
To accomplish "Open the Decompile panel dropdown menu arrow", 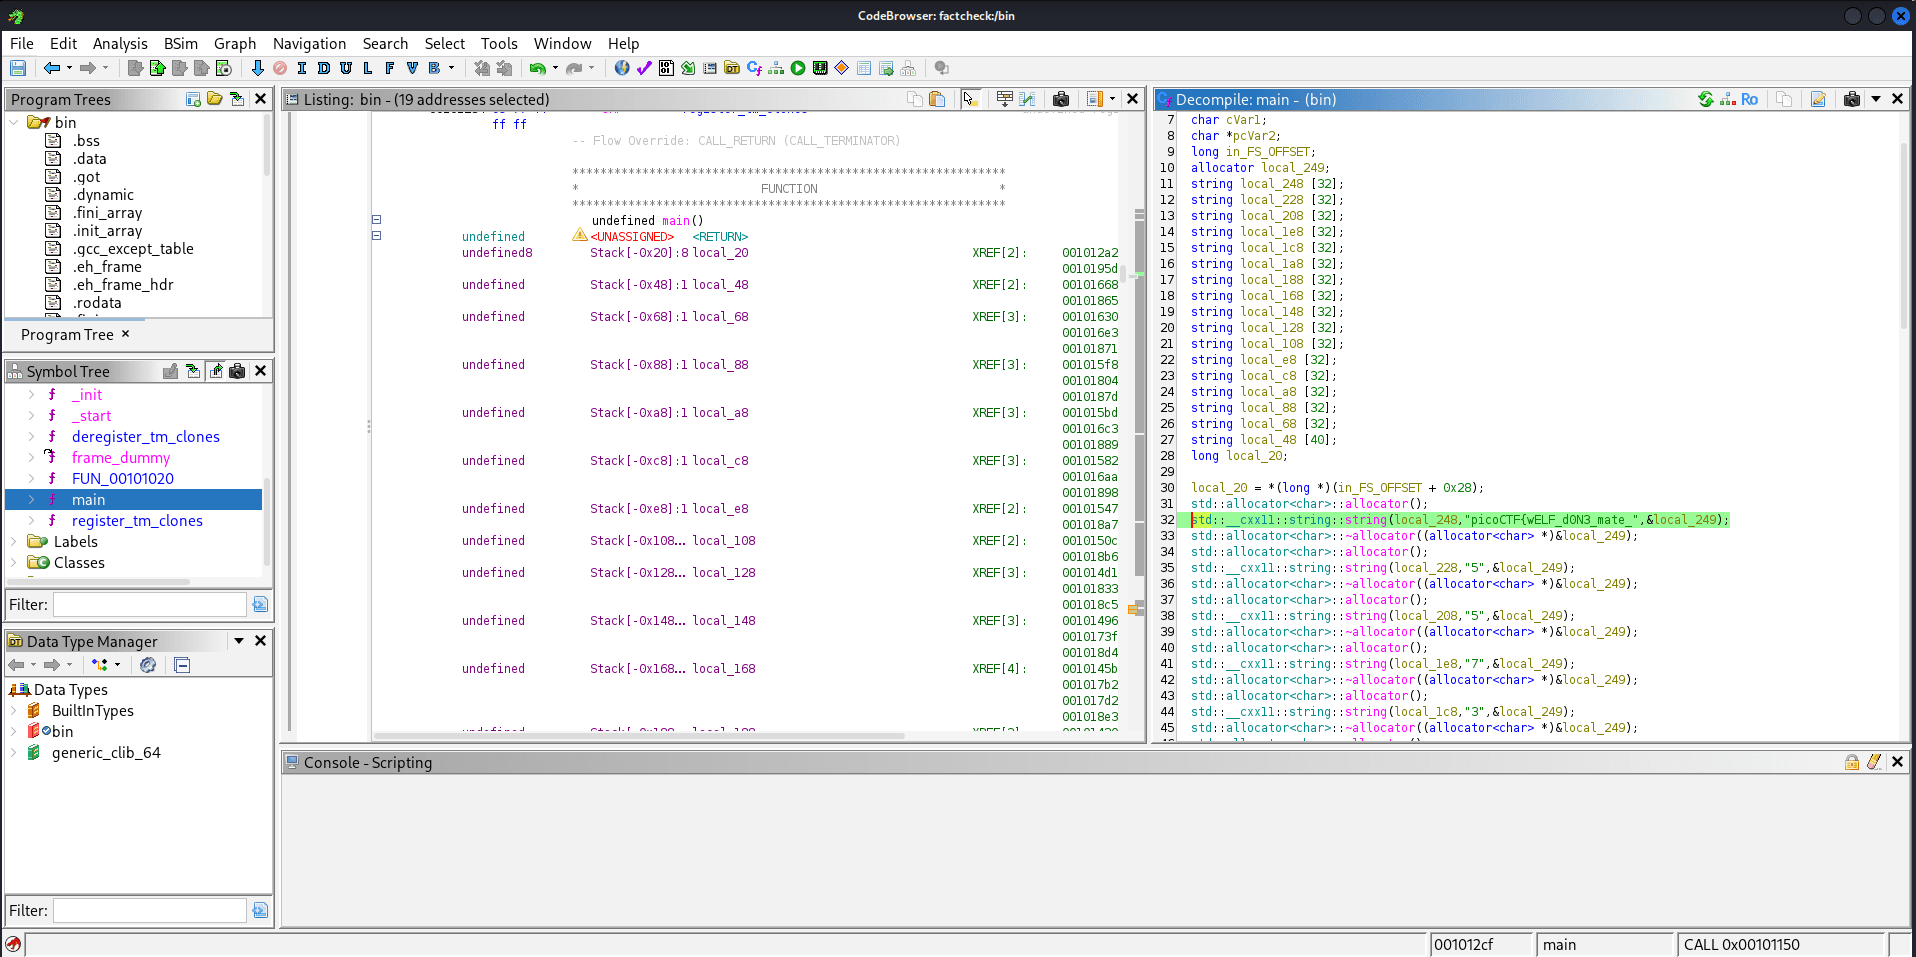I will click(x=1876, y=99).
